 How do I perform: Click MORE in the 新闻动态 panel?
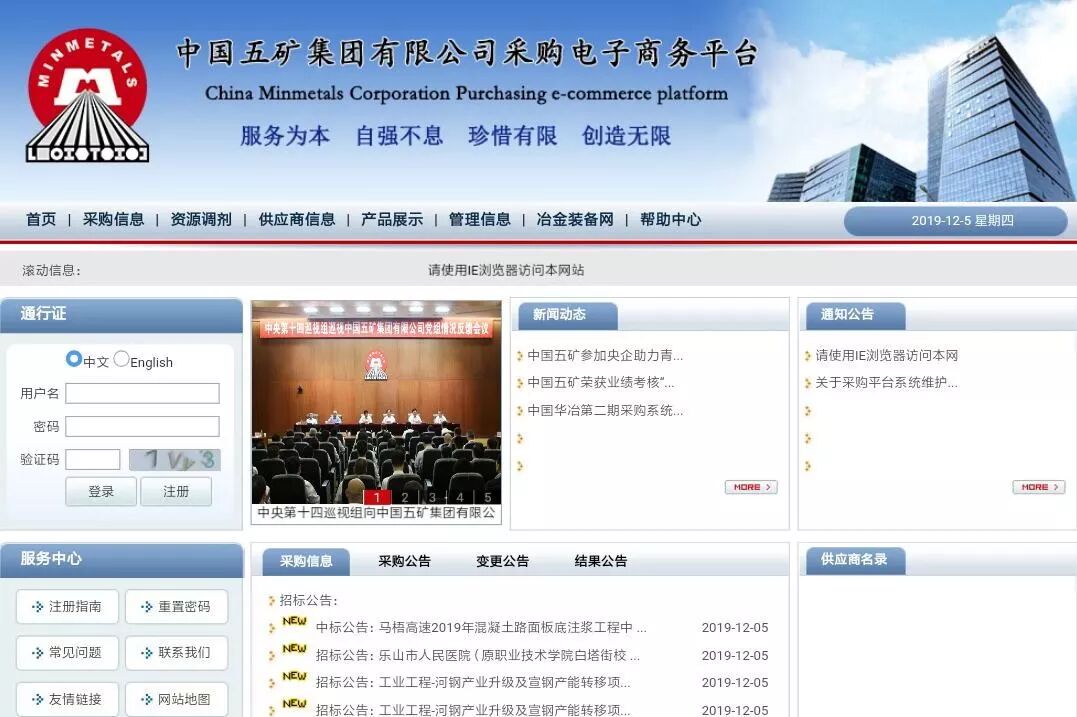click(x=751, y=487)
